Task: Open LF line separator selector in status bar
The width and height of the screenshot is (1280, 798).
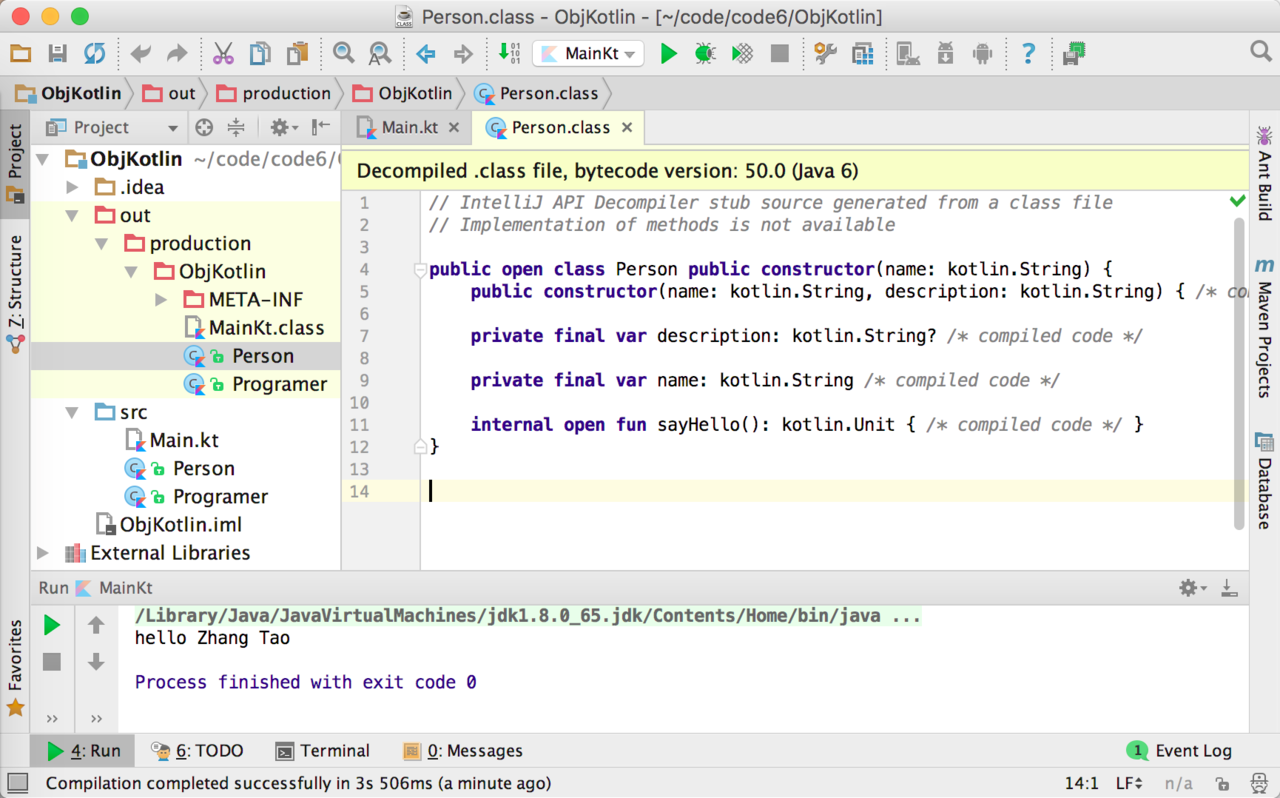Action: 1129,783
